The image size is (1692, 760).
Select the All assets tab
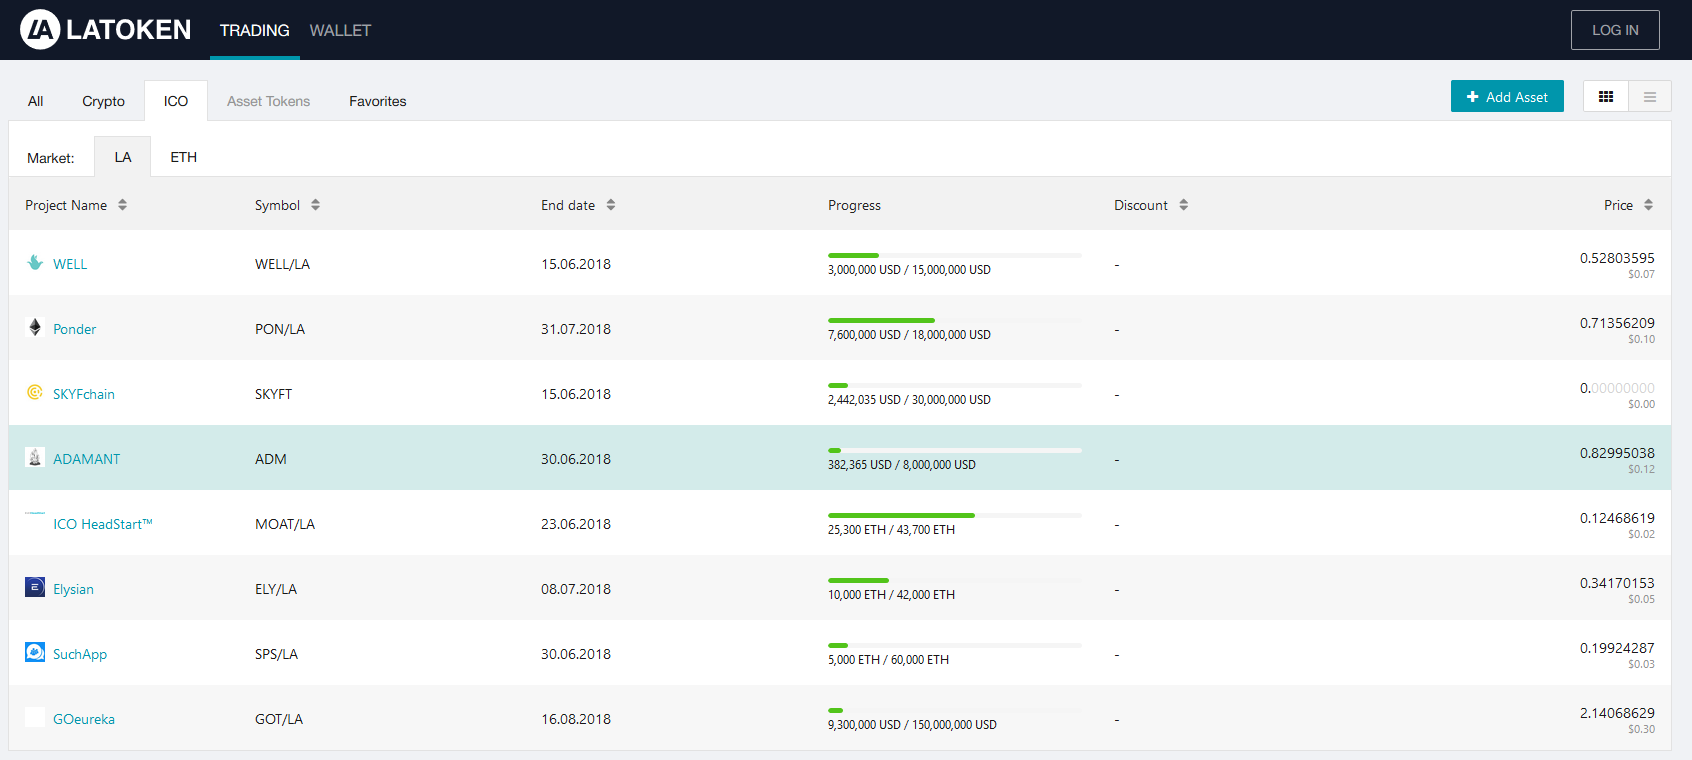36,101
